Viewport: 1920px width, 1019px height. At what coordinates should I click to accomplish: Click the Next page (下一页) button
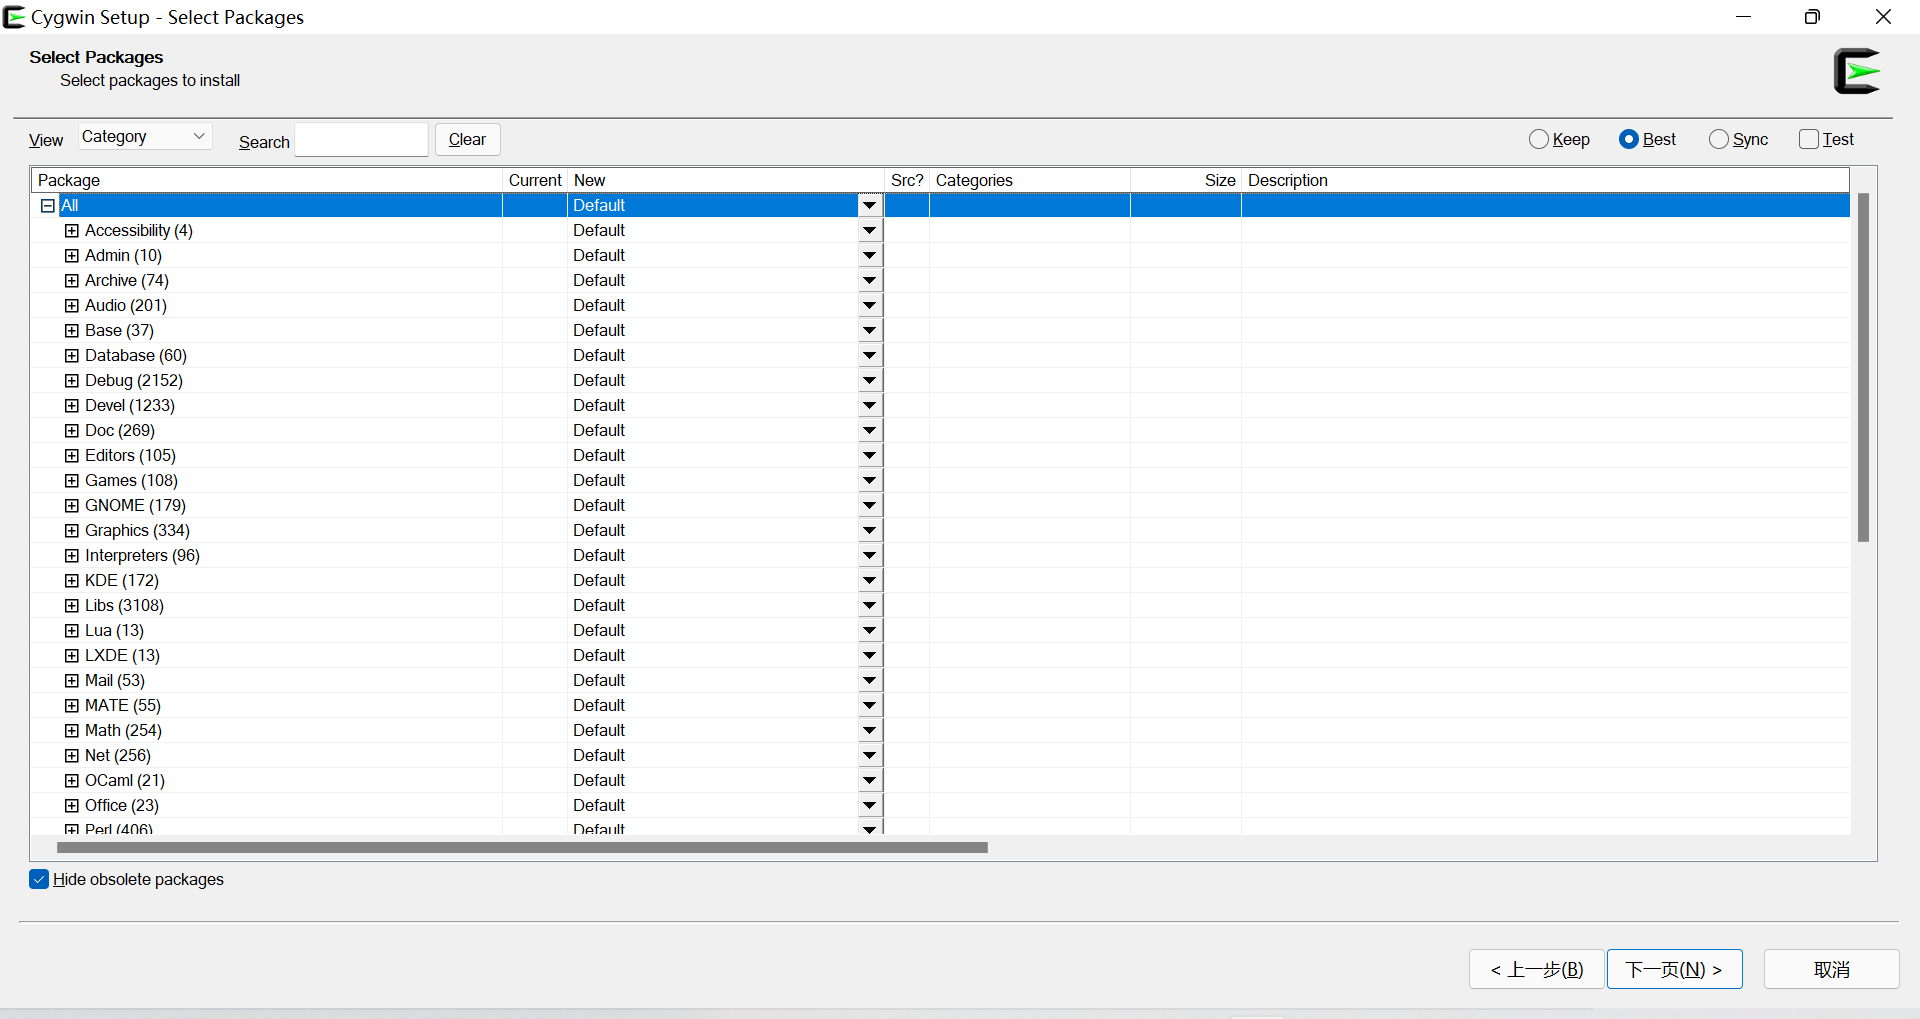tap(1674, 969)
